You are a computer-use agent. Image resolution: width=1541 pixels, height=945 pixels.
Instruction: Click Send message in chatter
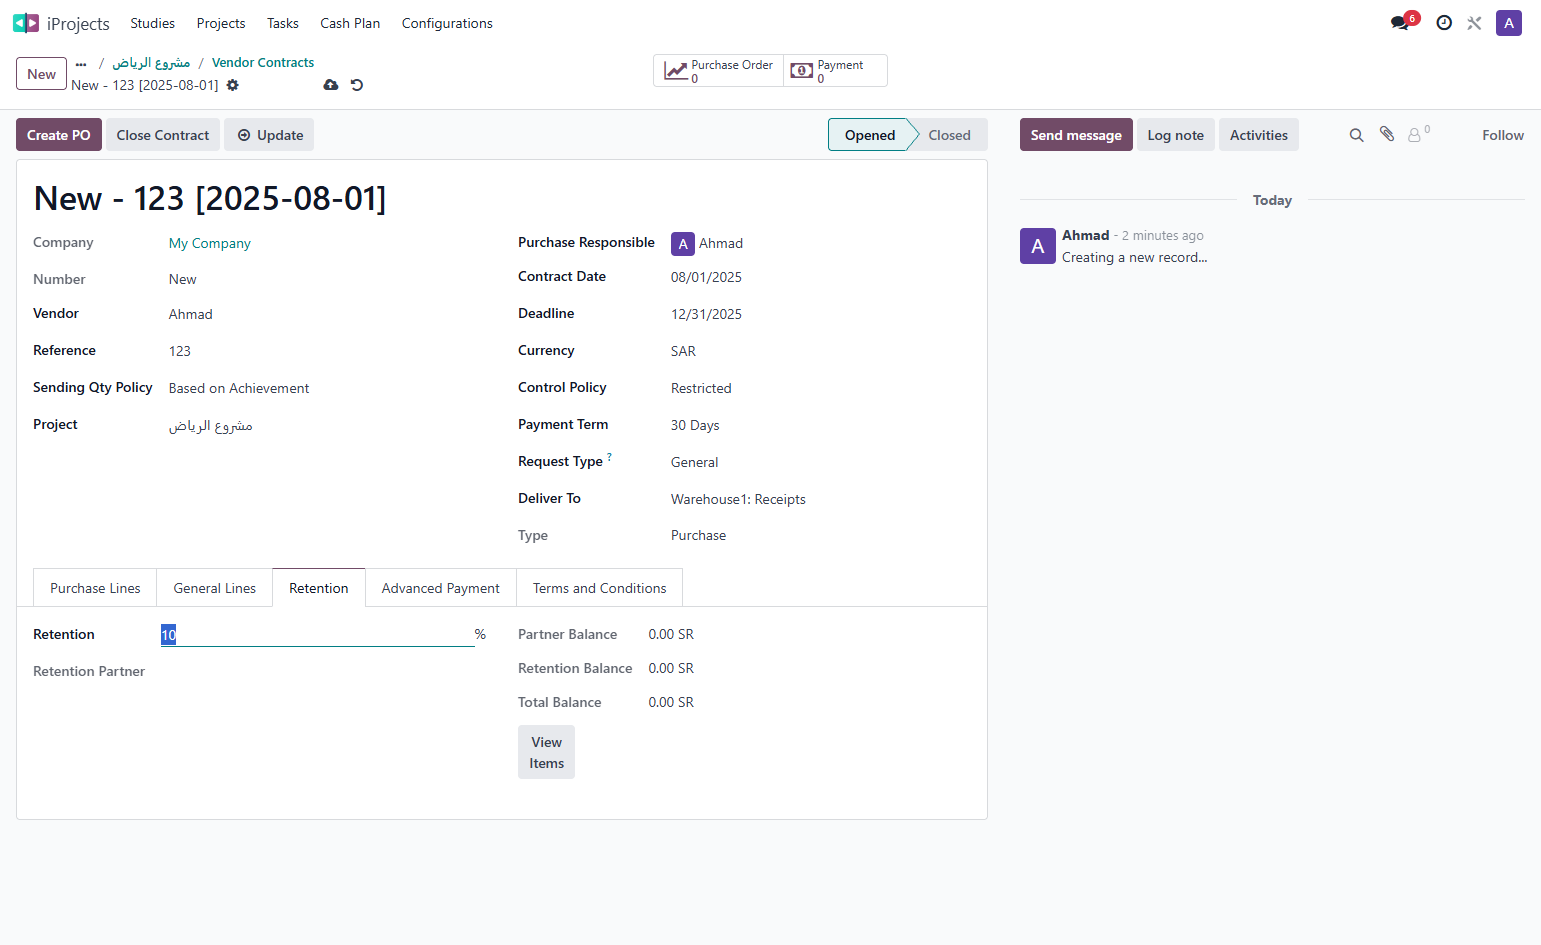point(1076,135)
